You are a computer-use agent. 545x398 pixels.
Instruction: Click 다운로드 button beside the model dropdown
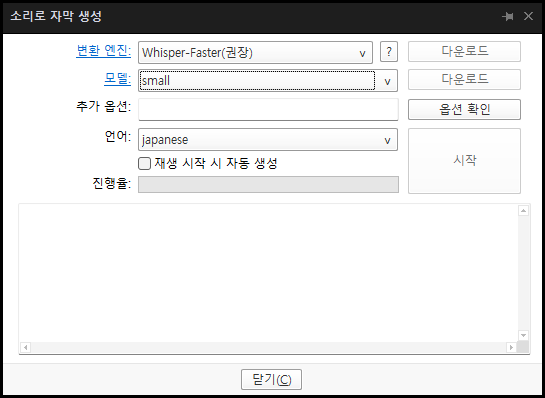(464, 79)
